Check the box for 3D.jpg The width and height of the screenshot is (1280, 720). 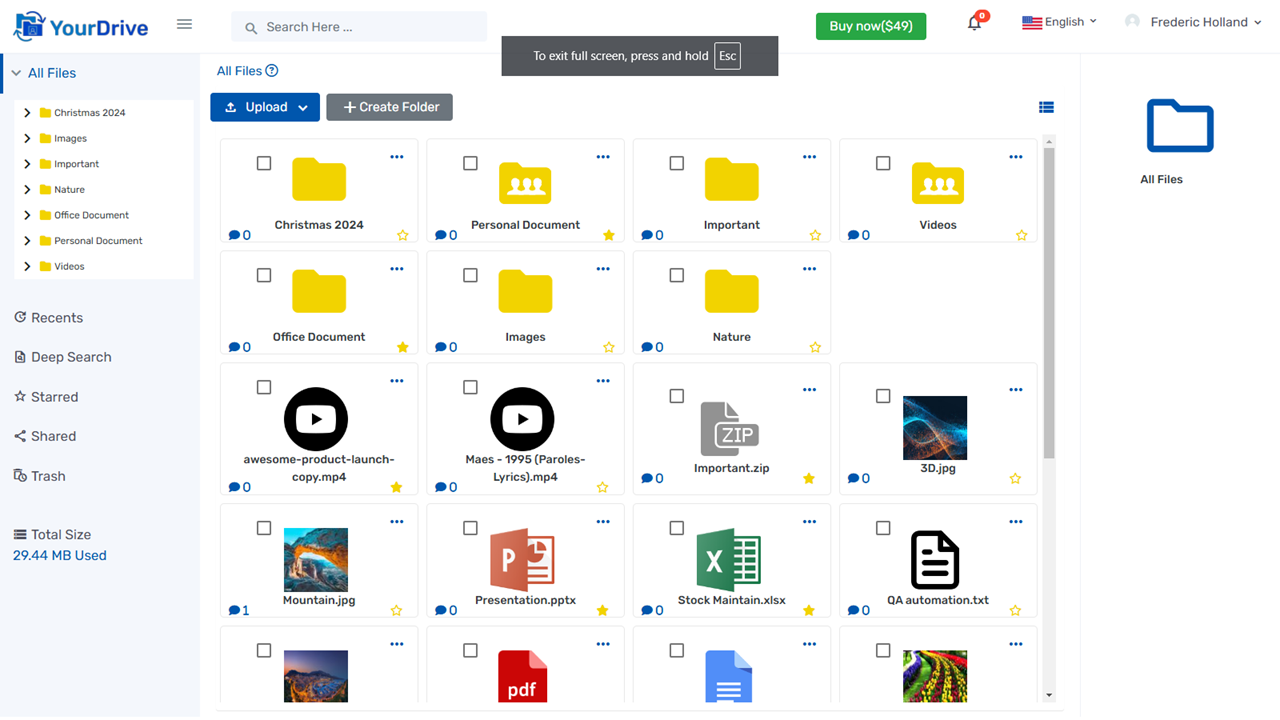coord(883,396)
